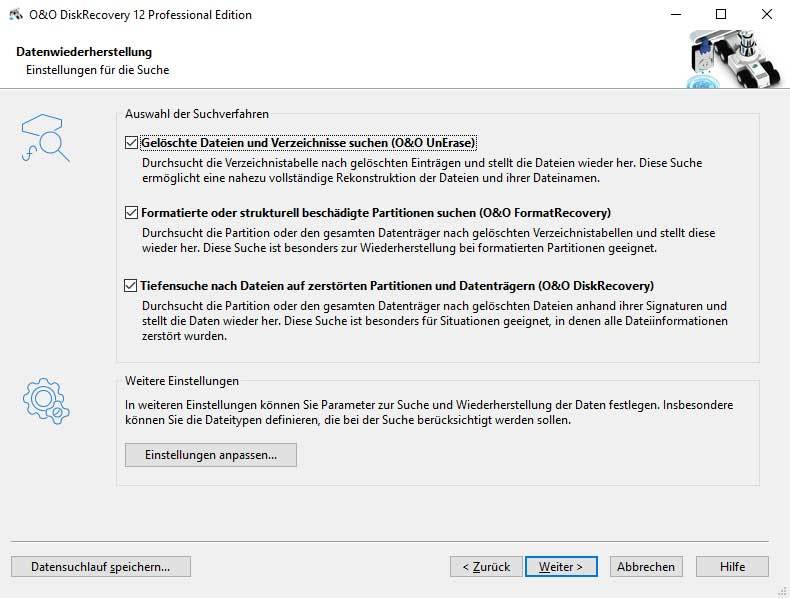Uncheck the O&O UnErase deleted files search checkbox
The width and height of the screenshot is (790, 598).
click(x=131, y=143)
